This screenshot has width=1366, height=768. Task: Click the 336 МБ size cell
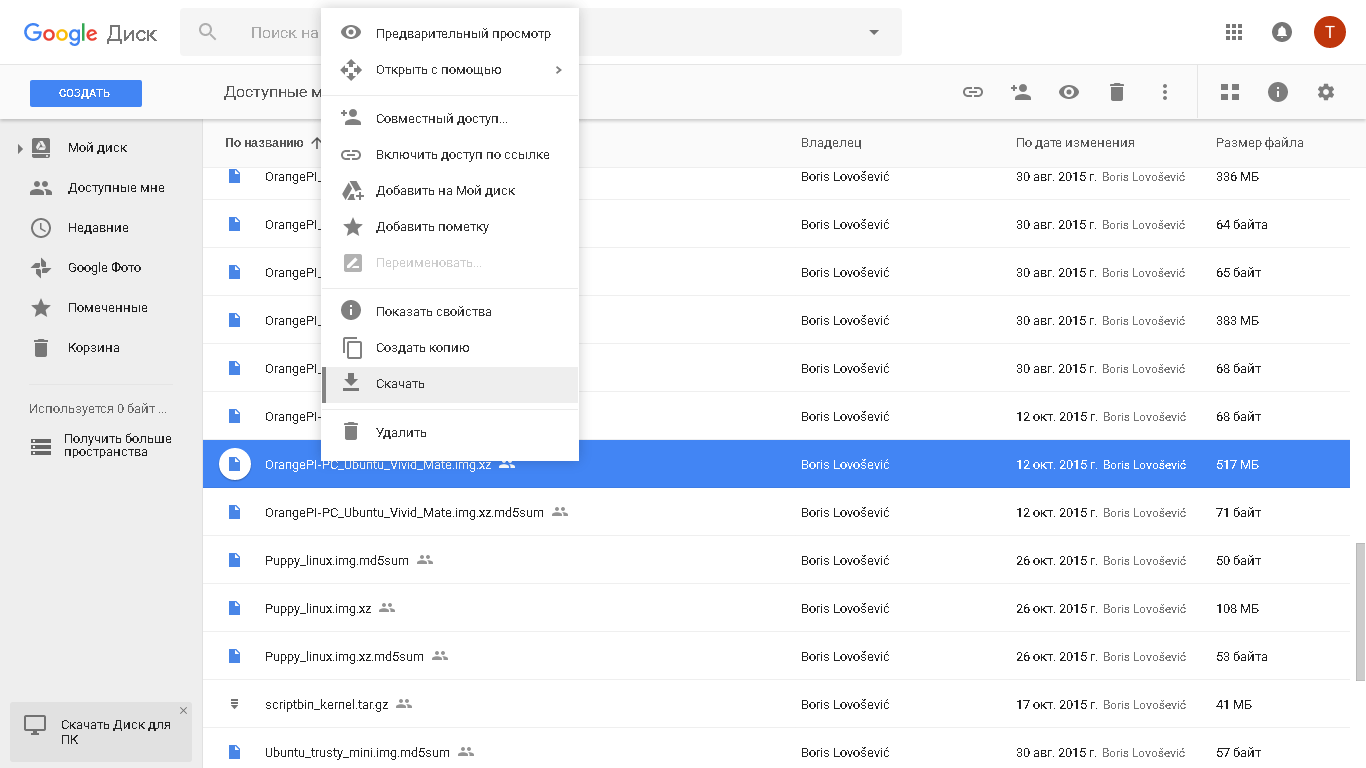1237,177
